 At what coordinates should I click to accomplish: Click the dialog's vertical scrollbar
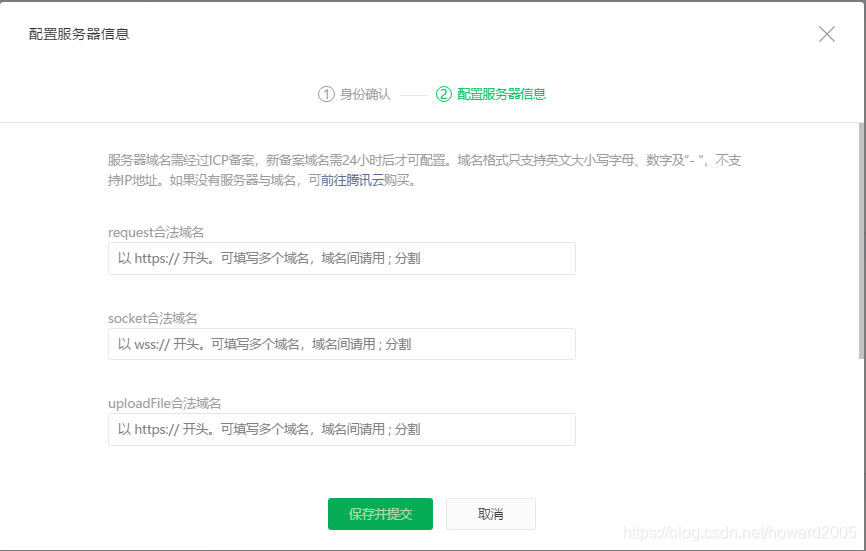[862, 241]
